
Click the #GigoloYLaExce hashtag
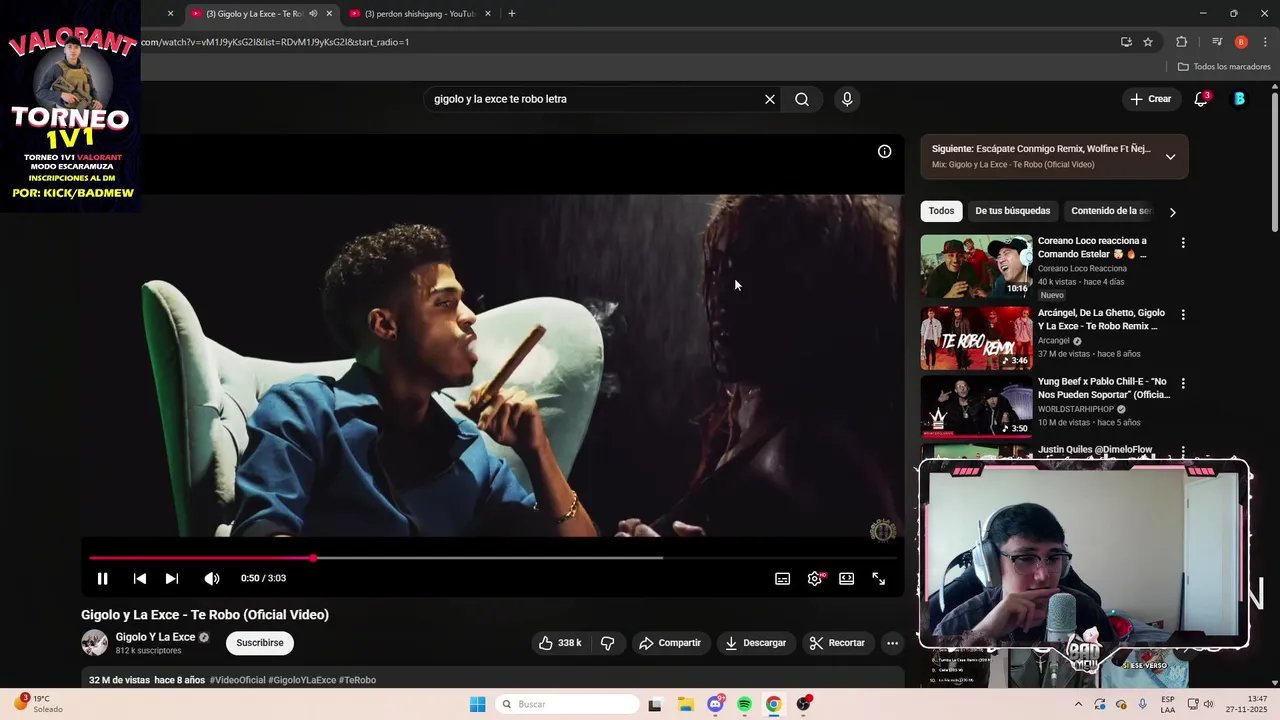point(302,680)
